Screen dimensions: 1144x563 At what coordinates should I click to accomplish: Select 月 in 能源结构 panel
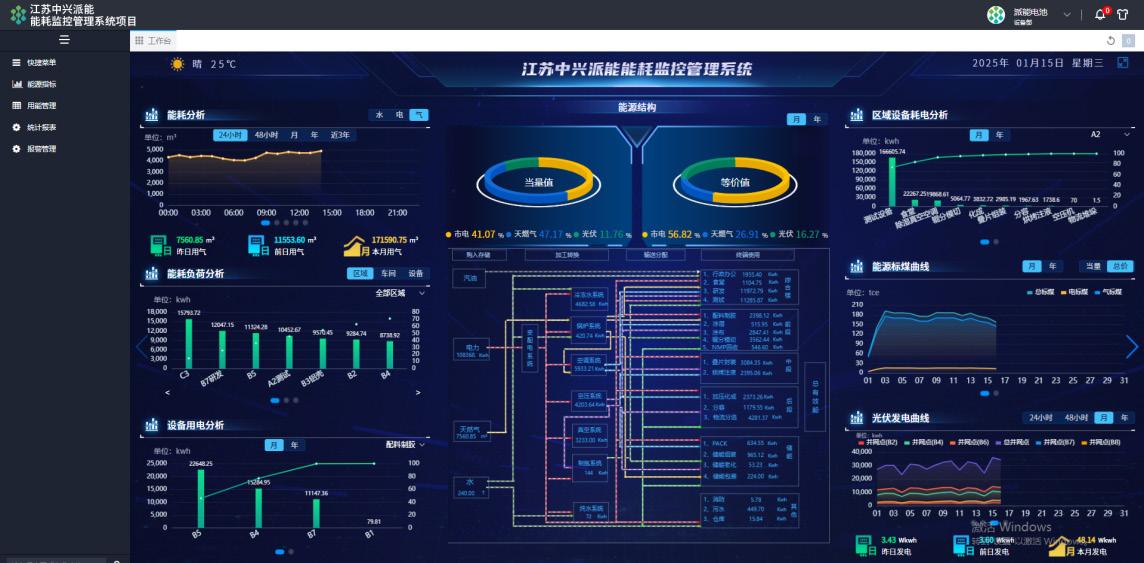796,119
